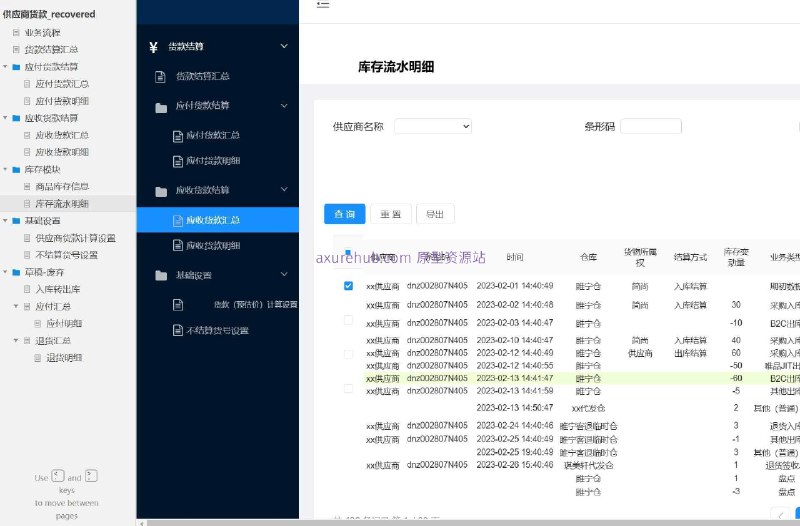Click document icon of 货款(预估价)计算设置
The width and height of the screenshot is (800, 526).
pyautogui.click(x=178, y=305)
